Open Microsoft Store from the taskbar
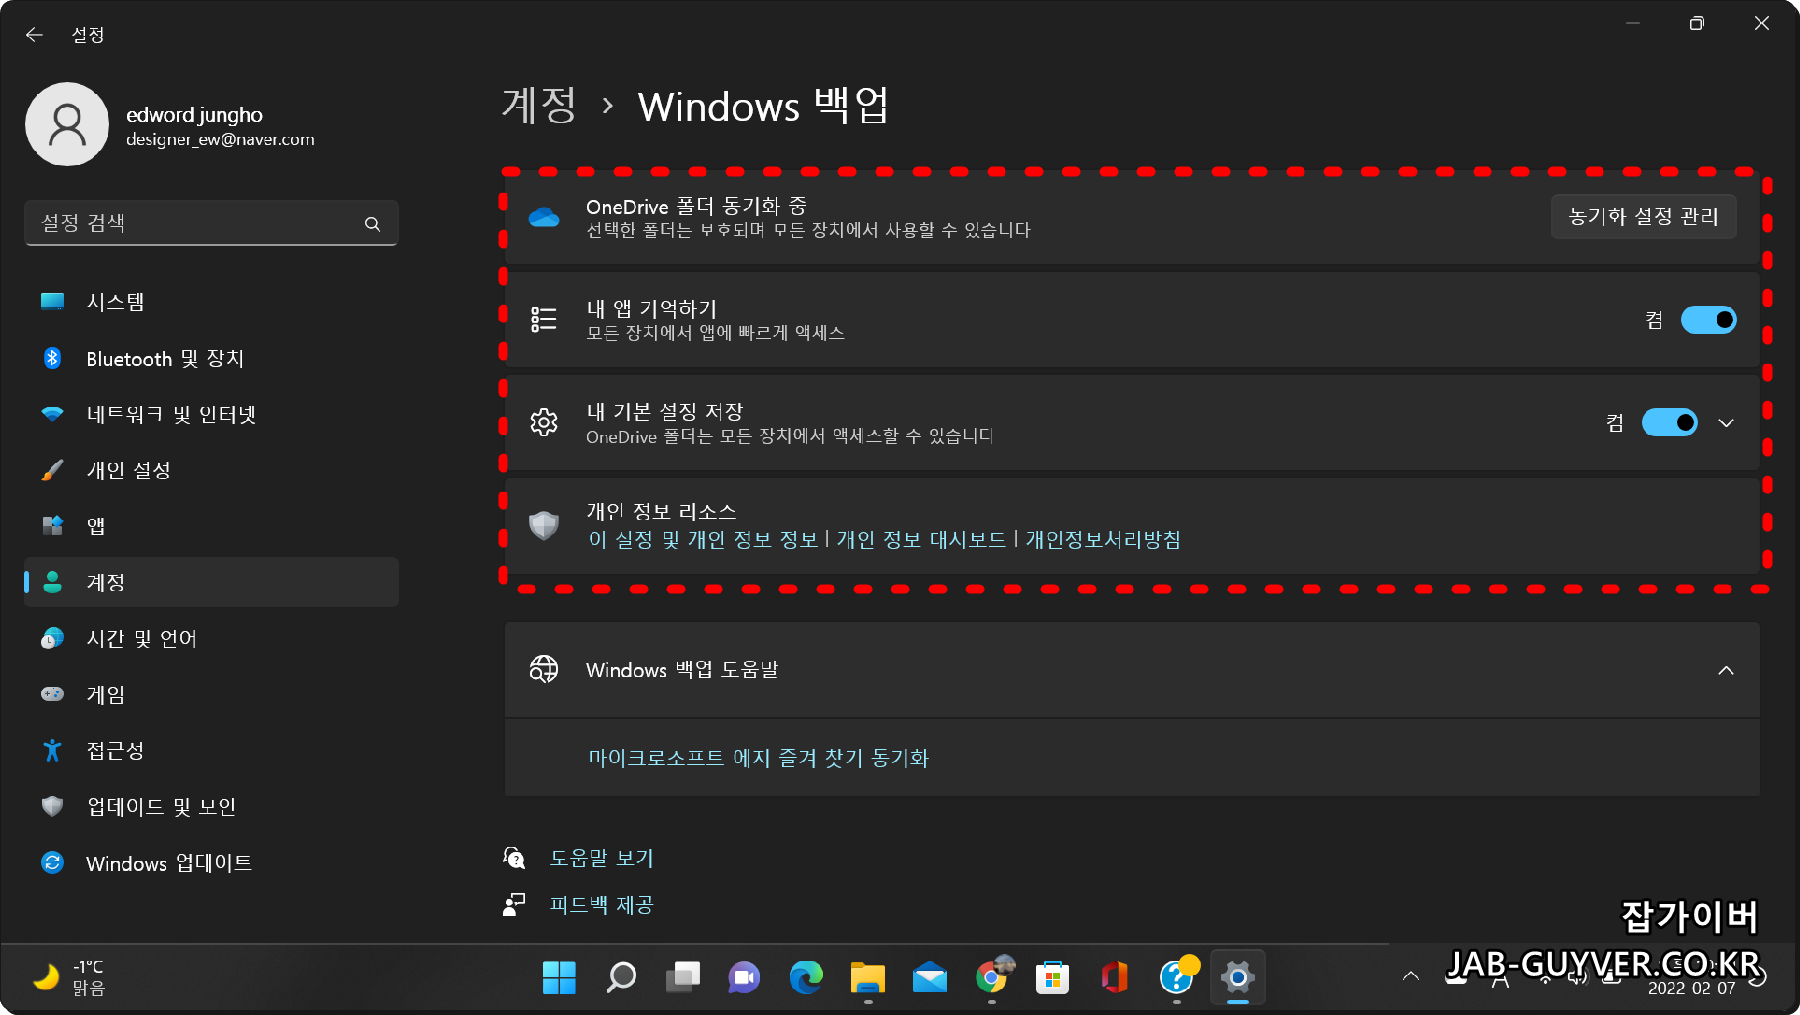The image size is (1800, 1015). pos(1053,977)
